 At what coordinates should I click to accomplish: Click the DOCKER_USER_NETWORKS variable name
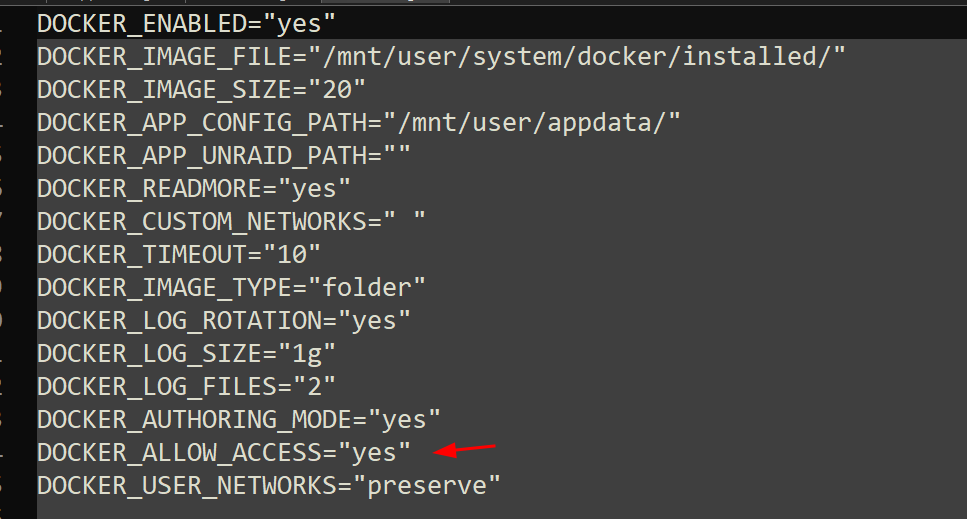[186, 486]
